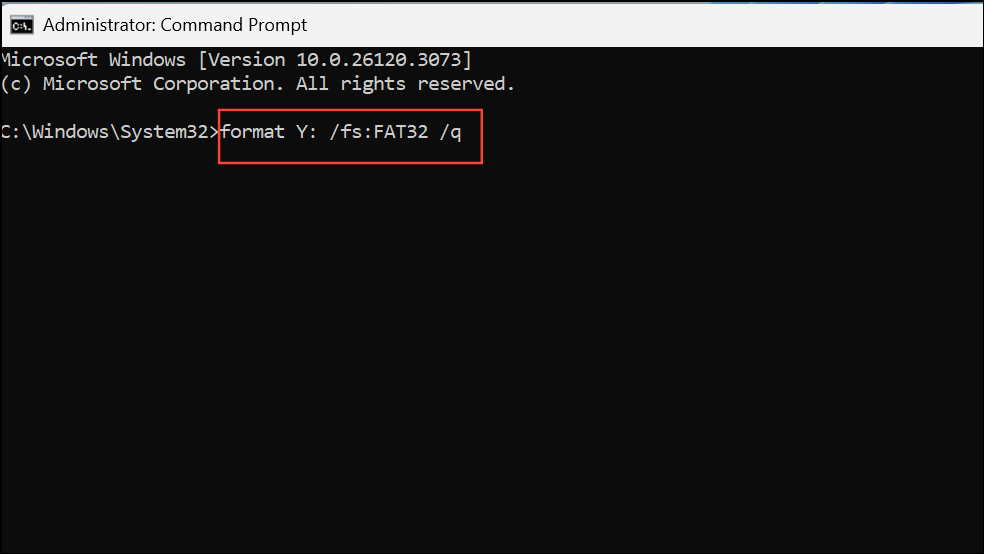Image resolution: width=984 pixels, height=554 pixels.
Task: Click the blank black console area below the command
Action: point(492,358)
